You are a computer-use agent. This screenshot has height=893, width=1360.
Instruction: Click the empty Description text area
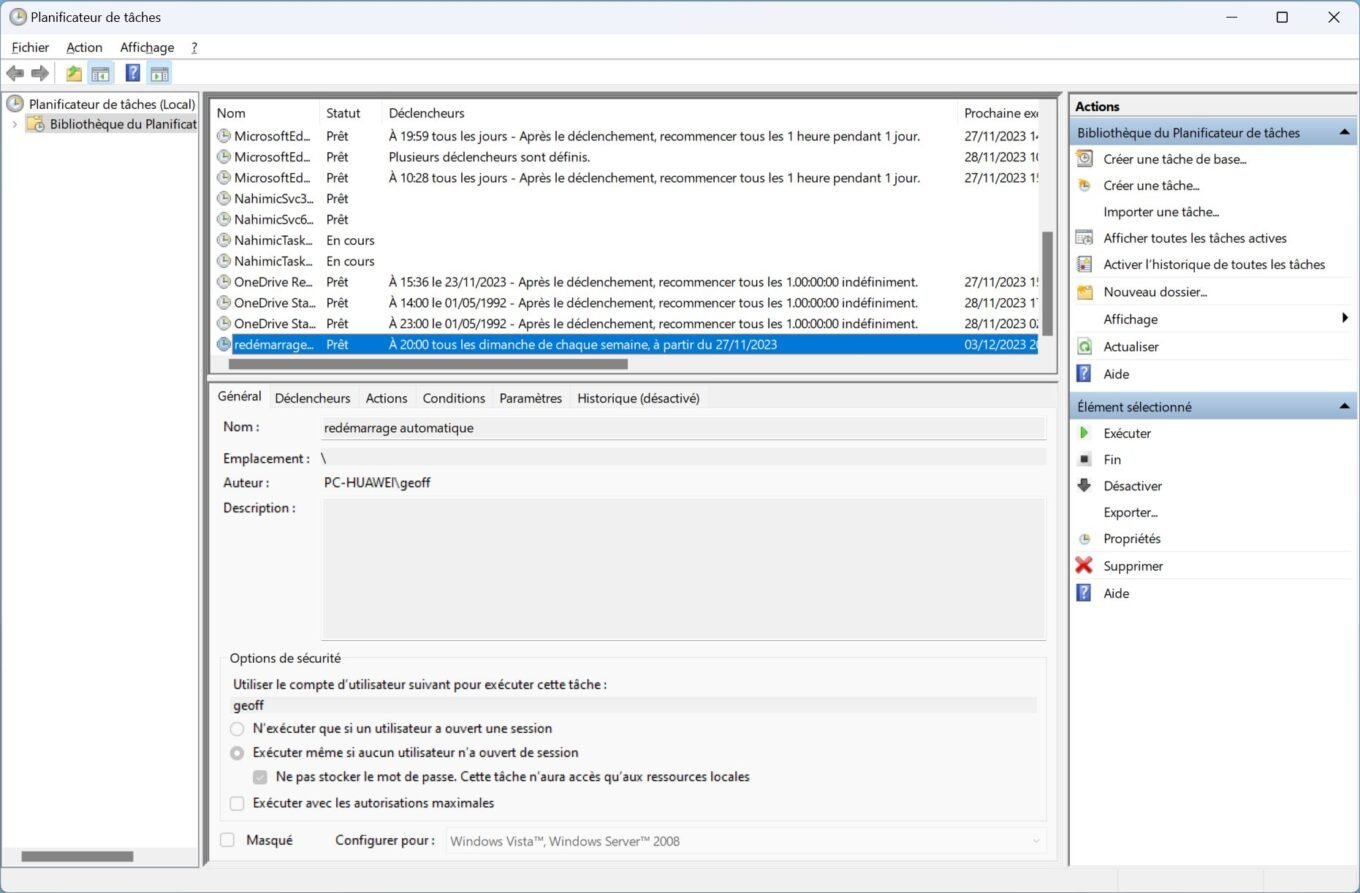(x=683, y=569)
